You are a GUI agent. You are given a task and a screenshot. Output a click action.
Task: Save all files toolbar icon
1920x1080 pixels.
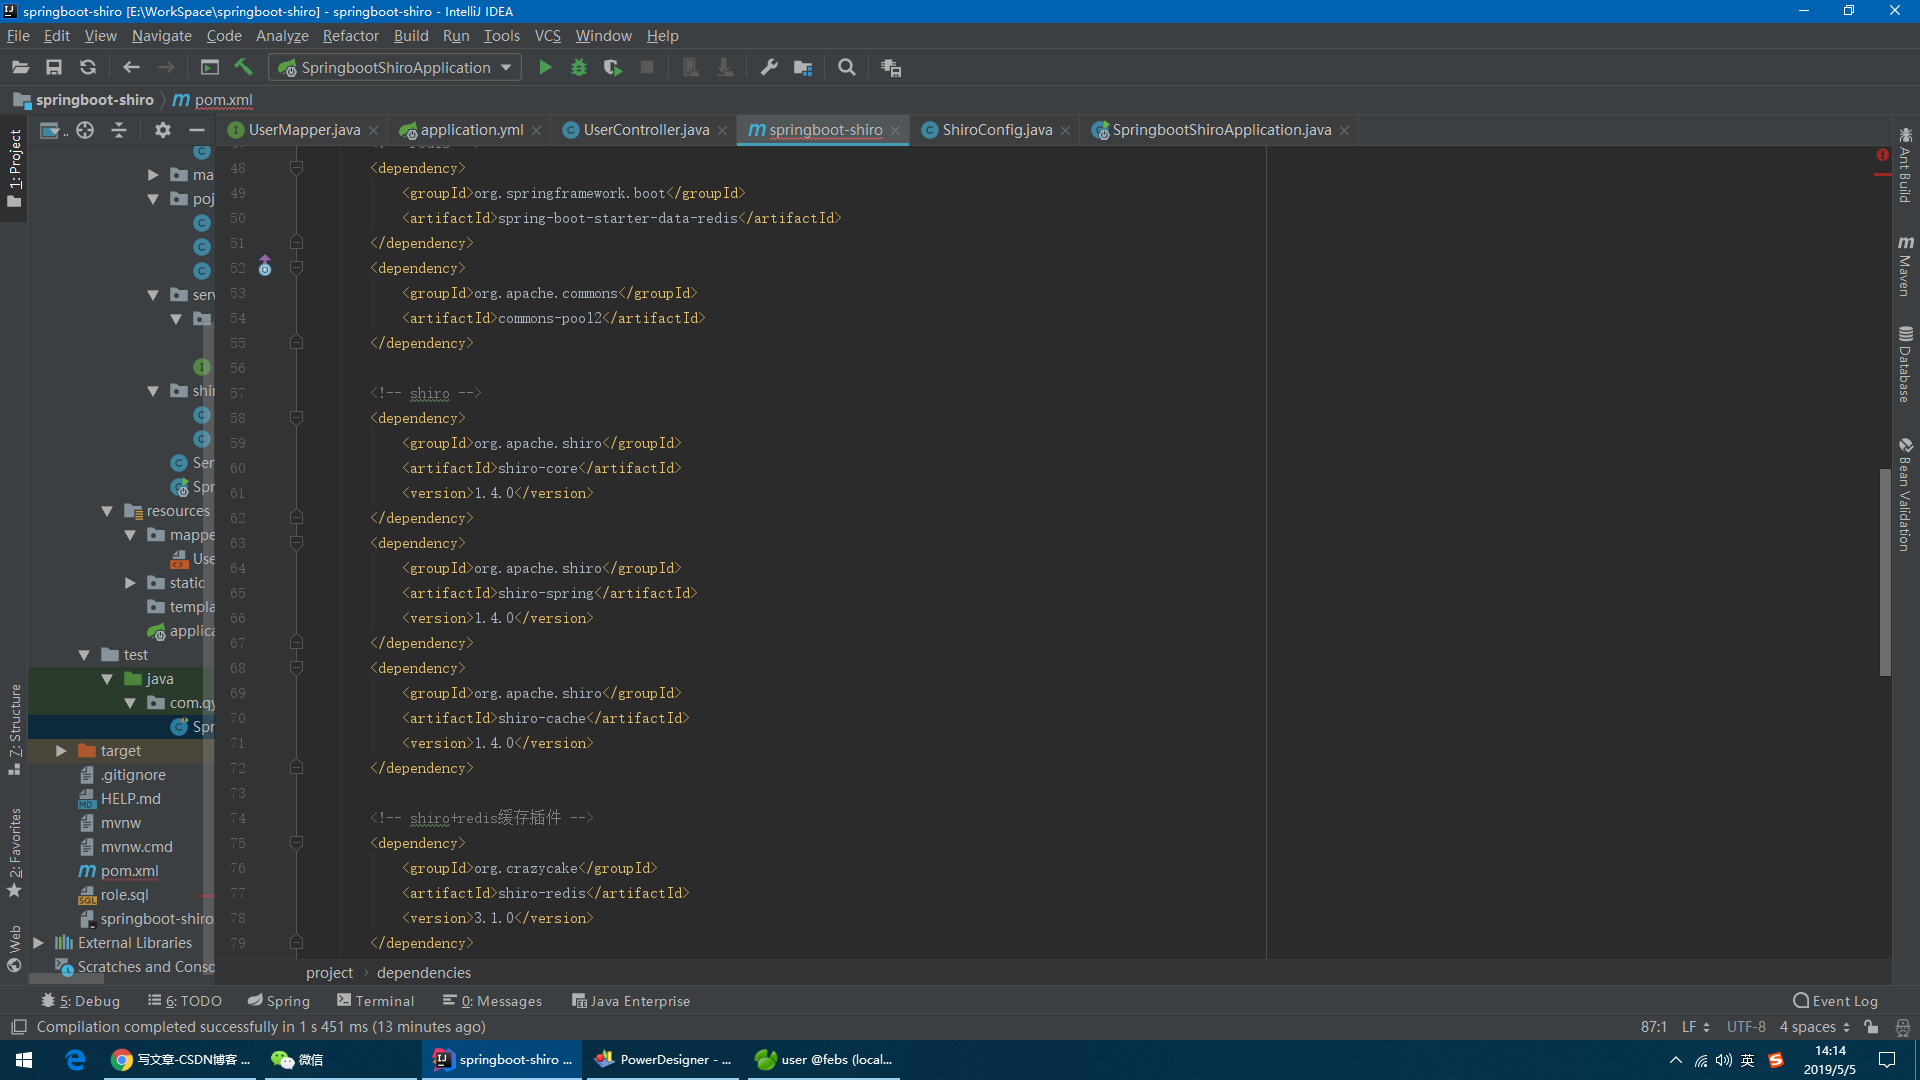[x=54, y=68]
